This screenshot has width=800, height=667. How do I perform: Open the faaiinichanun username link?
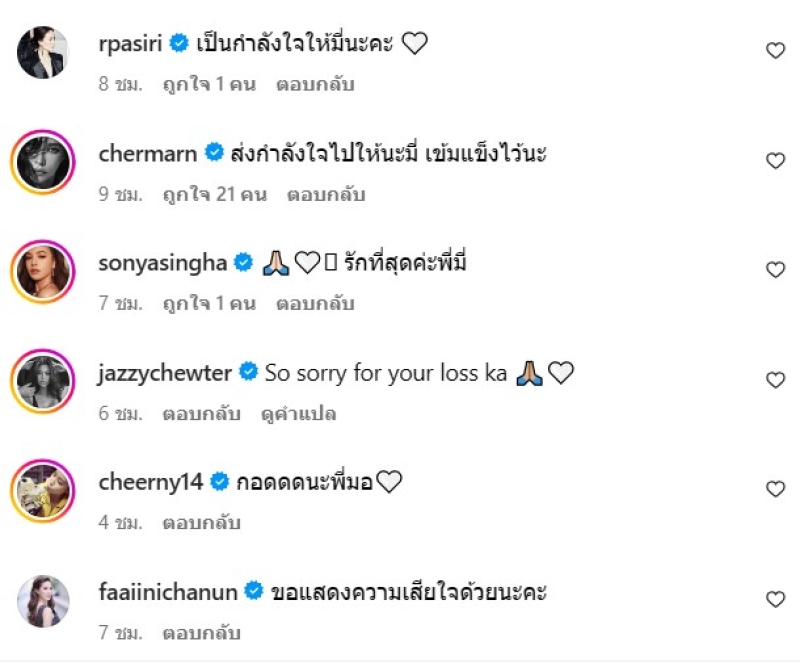(x=168, y=592)
